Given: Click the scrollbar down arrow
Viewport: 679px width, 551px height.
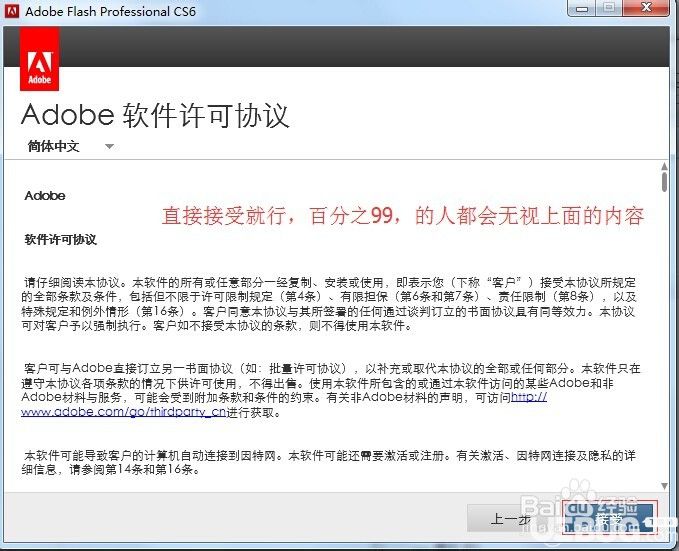Looking at the screenshot, I should (664, 486).
